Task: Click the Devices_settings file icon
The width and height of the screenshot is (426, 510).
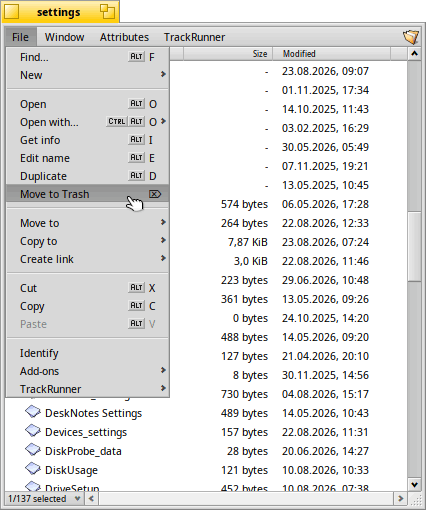Action: coord(33,431)
